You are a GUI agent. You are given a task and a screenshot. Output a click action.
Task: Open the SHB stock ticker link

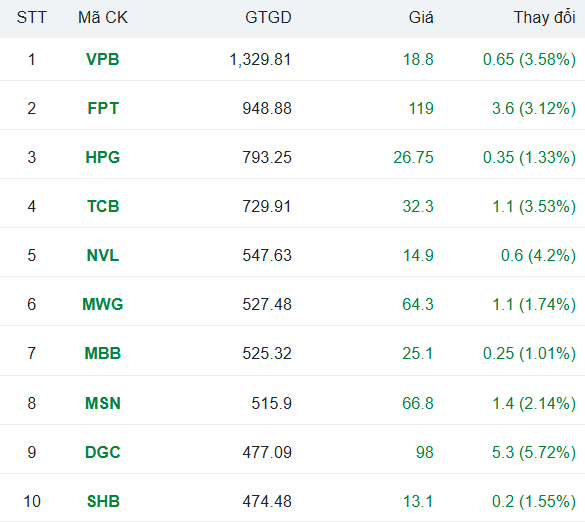[103, 501]
